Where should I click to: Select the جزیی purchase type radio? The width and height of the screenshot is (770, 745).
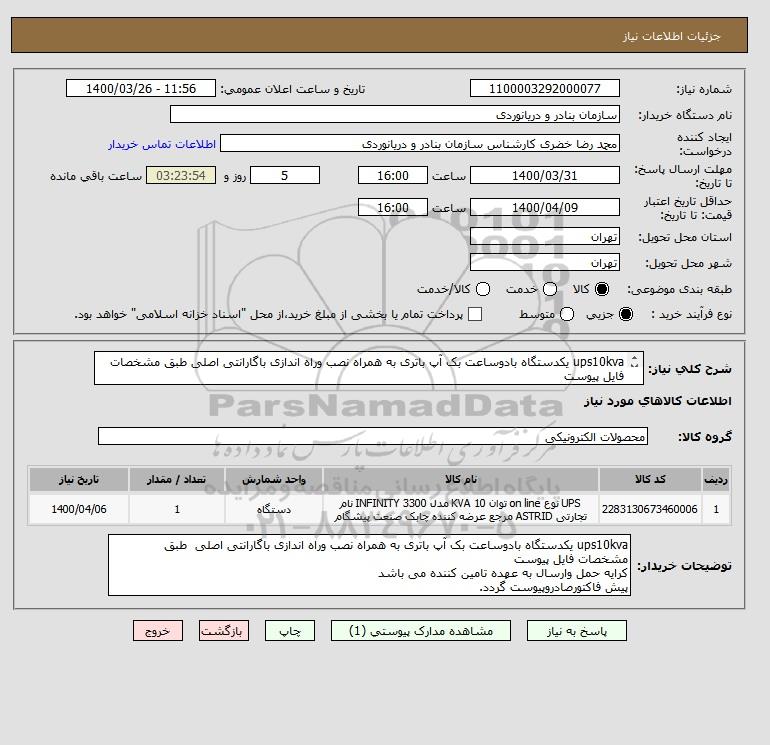click(x=626, y=314)
